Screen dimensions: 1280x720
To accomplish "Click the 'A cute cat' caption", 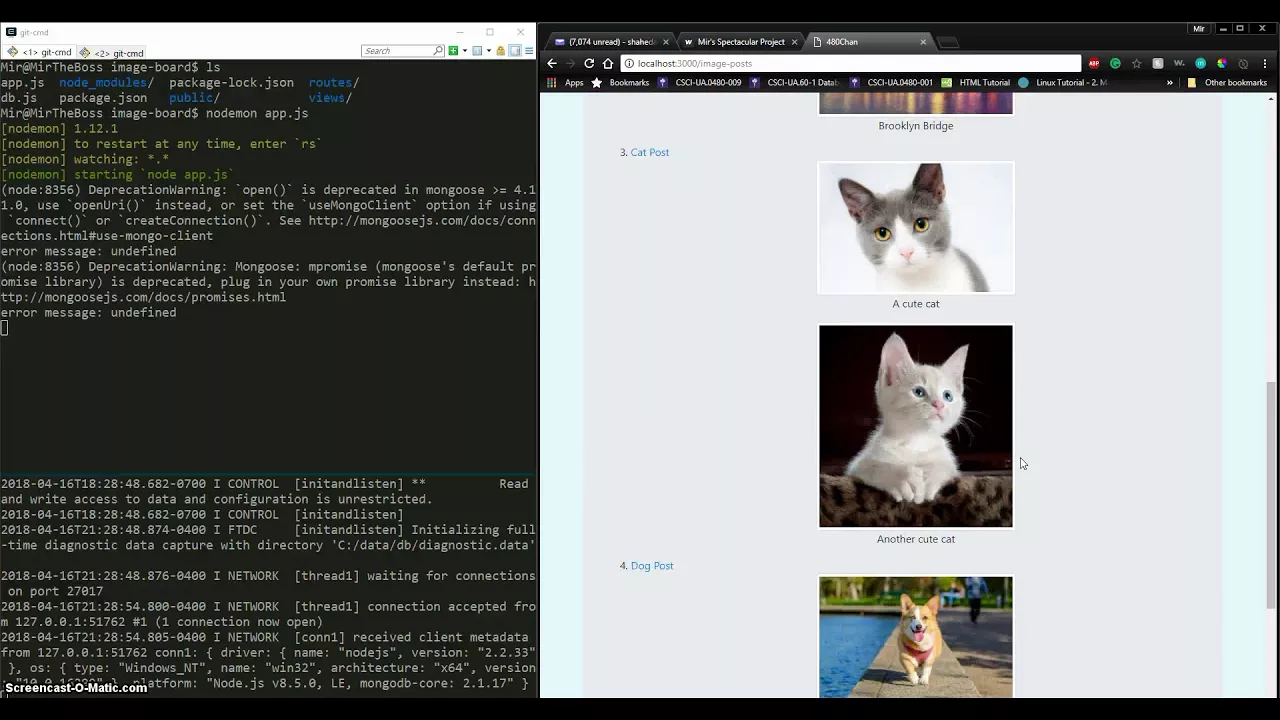I will (x=916, y=304).
